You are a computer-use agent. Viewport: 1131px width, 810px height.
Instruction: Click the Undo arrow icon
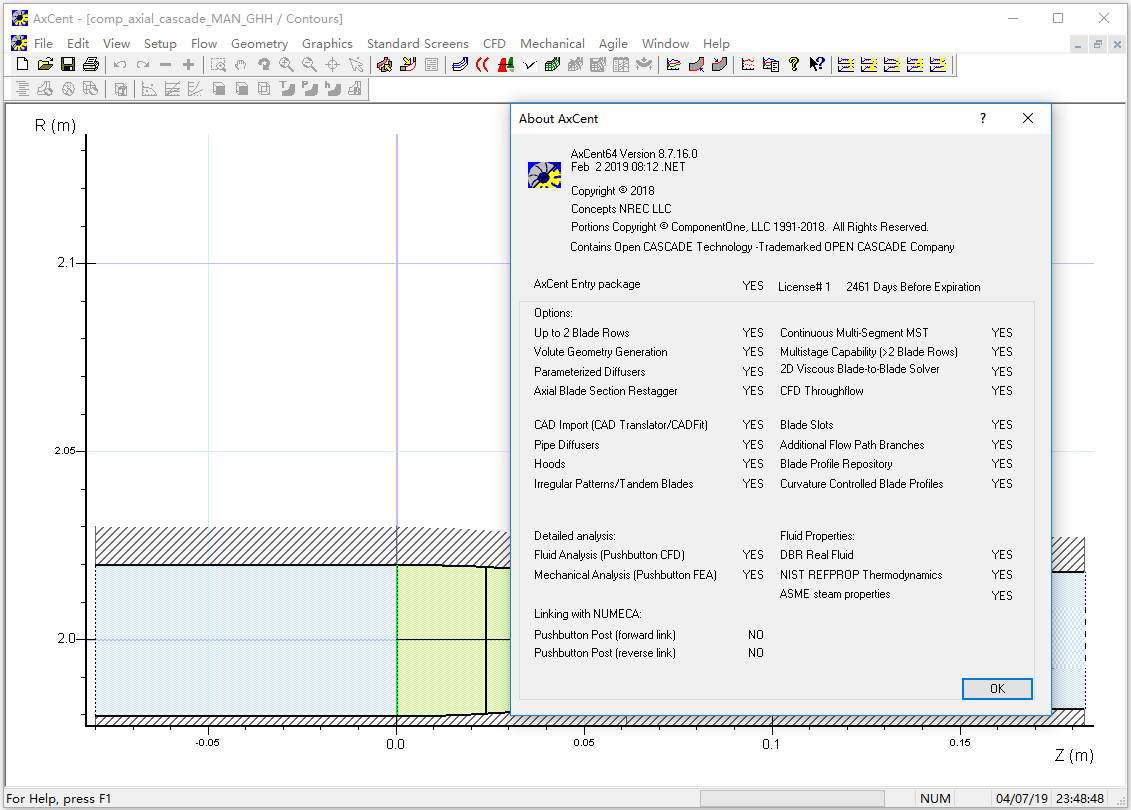point(120,65)
